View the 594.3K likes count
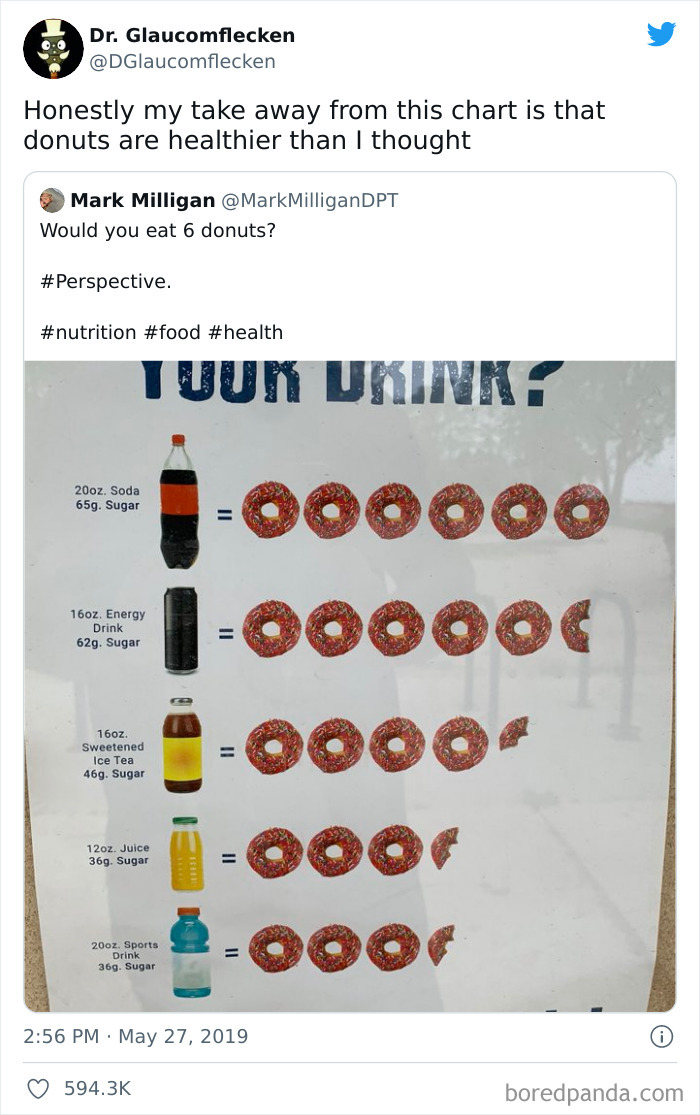The width and height of the screenshot is (700, 1115). (97, 1088)
